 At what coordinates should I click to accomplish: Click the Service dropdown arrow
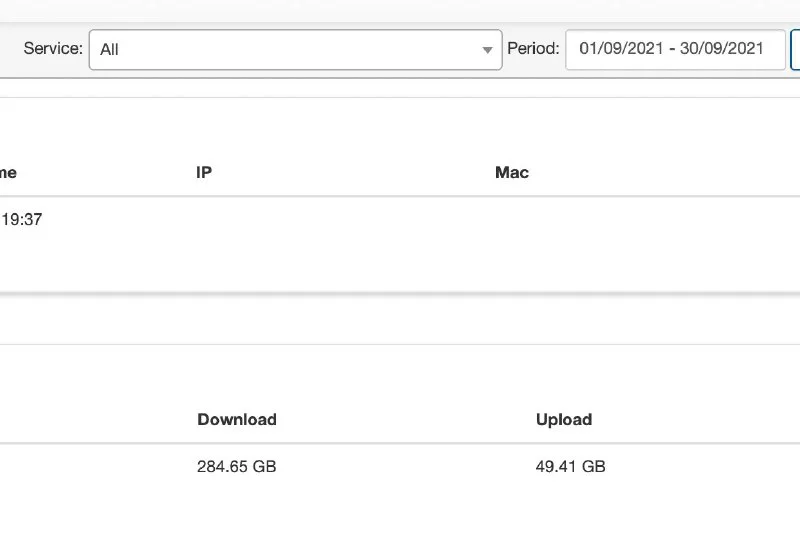tap(487, 50)
